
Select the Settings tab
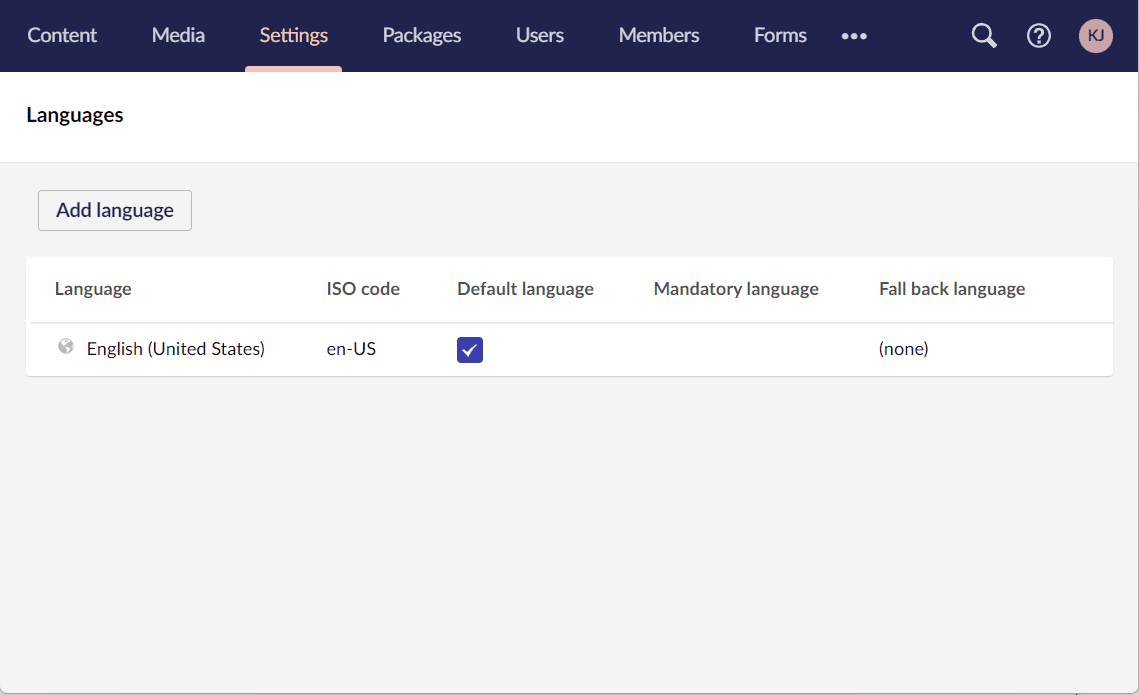coord(293,35)
